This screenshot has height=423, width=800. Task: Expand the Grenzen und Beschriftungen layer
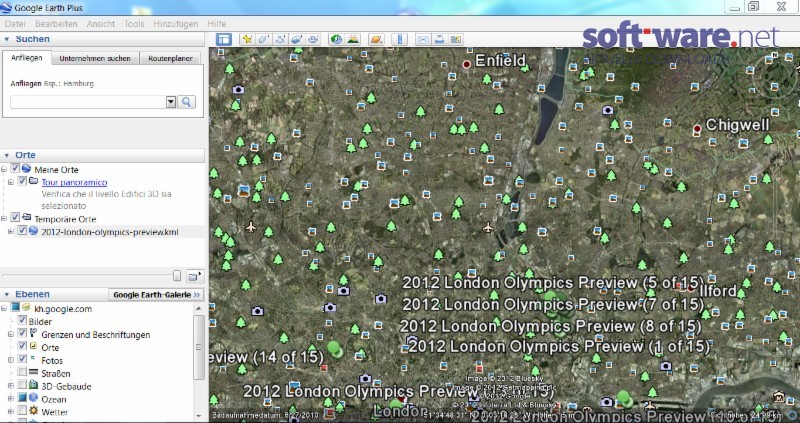pyautogui.click(x=11, y=334)
